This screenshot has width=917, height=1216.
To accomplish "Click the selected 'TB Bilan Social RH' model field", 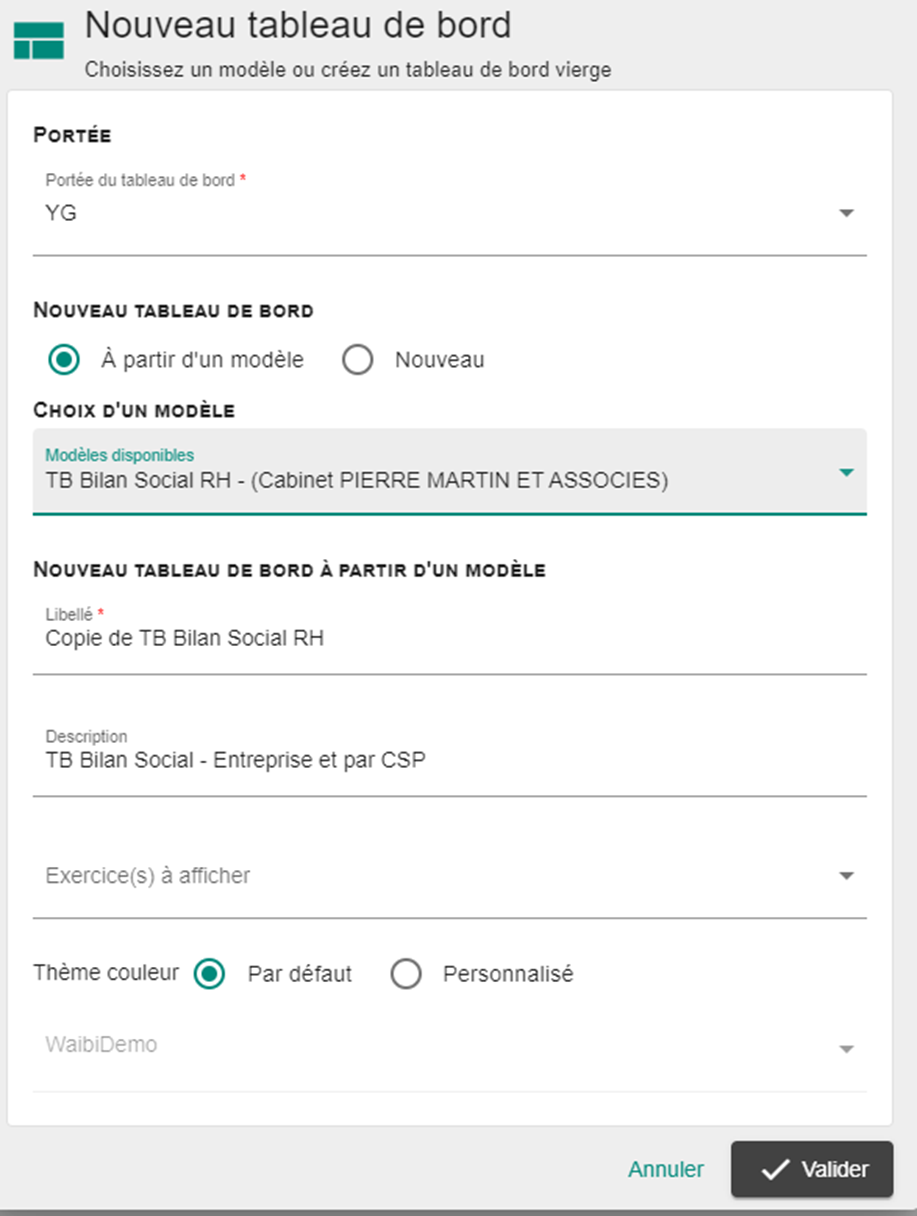I will 450,471.
